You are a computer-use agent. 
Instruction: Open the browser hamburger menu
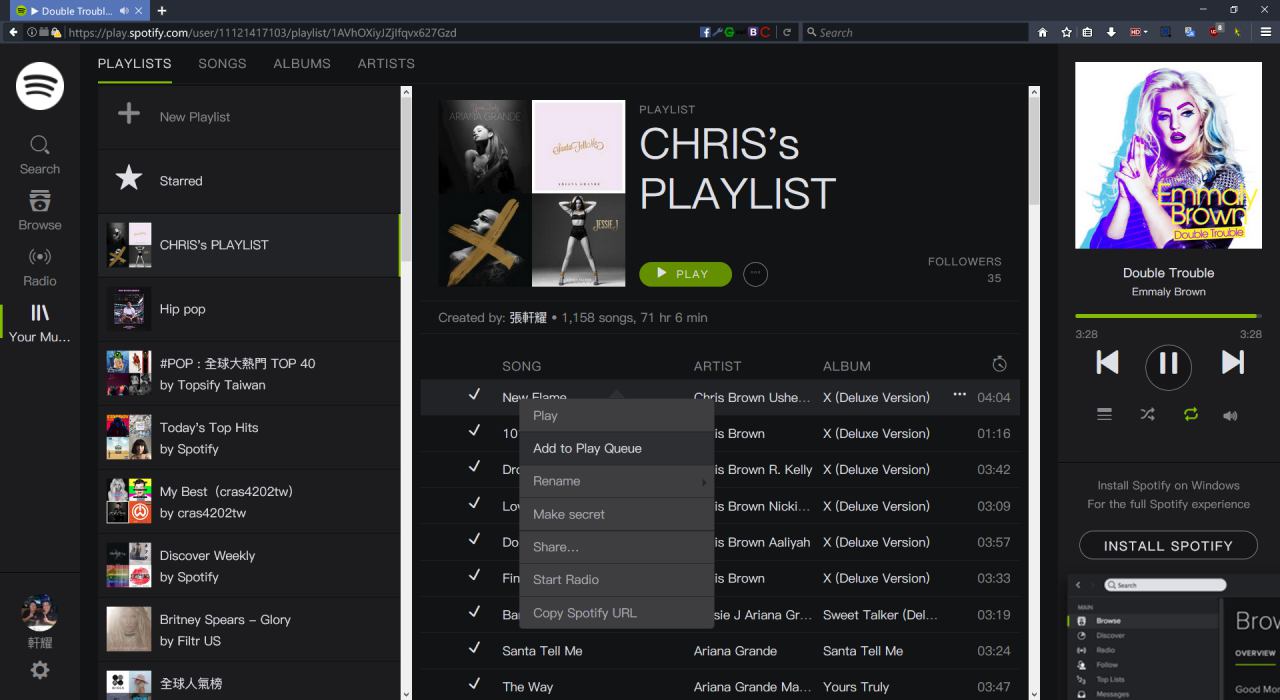point(1266,32)
